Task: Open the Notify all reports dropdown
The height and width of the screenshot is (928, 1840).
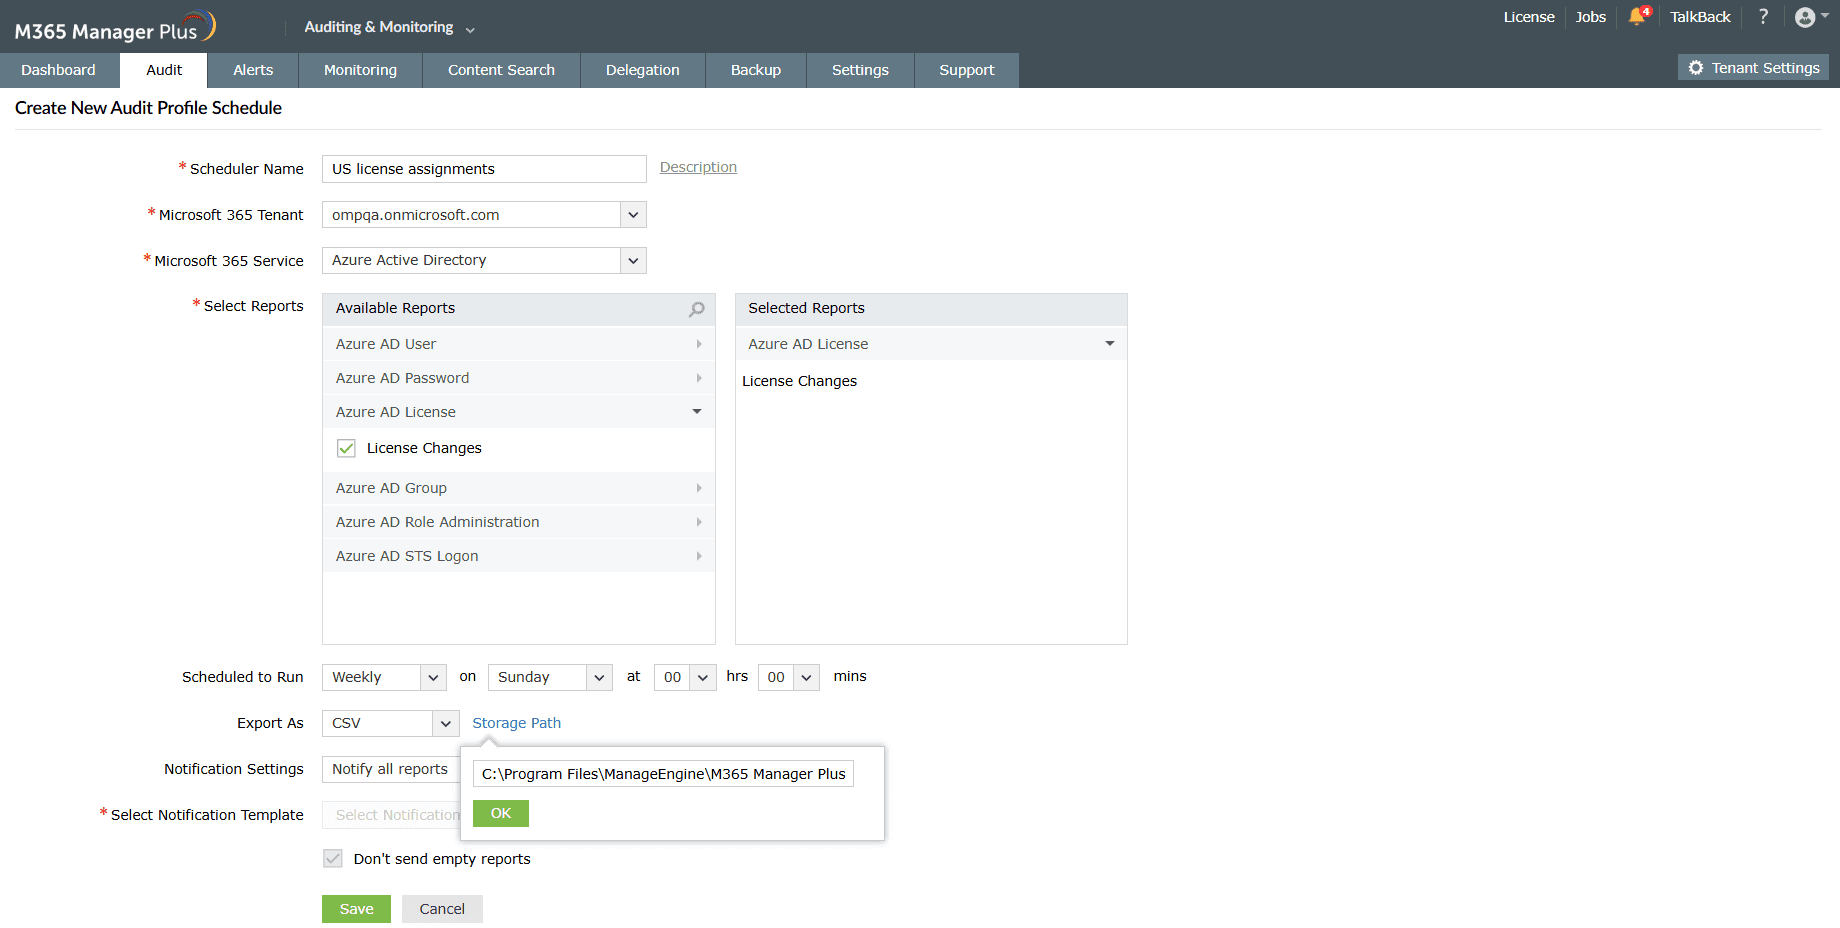Action: click(x=391, y=769)
